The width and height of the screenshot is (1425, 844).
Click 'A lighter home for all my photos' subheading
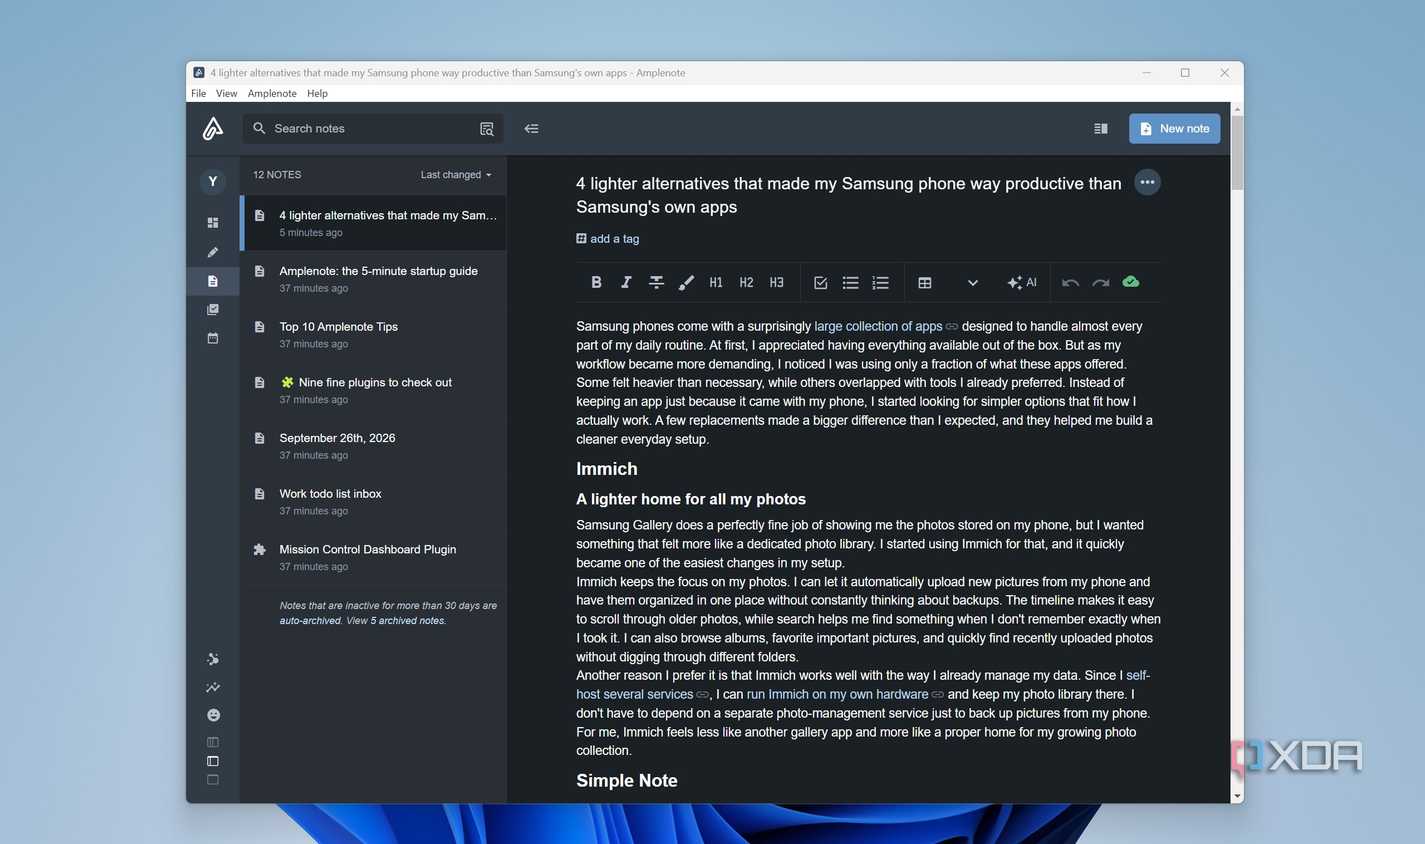tap(691, 499)
